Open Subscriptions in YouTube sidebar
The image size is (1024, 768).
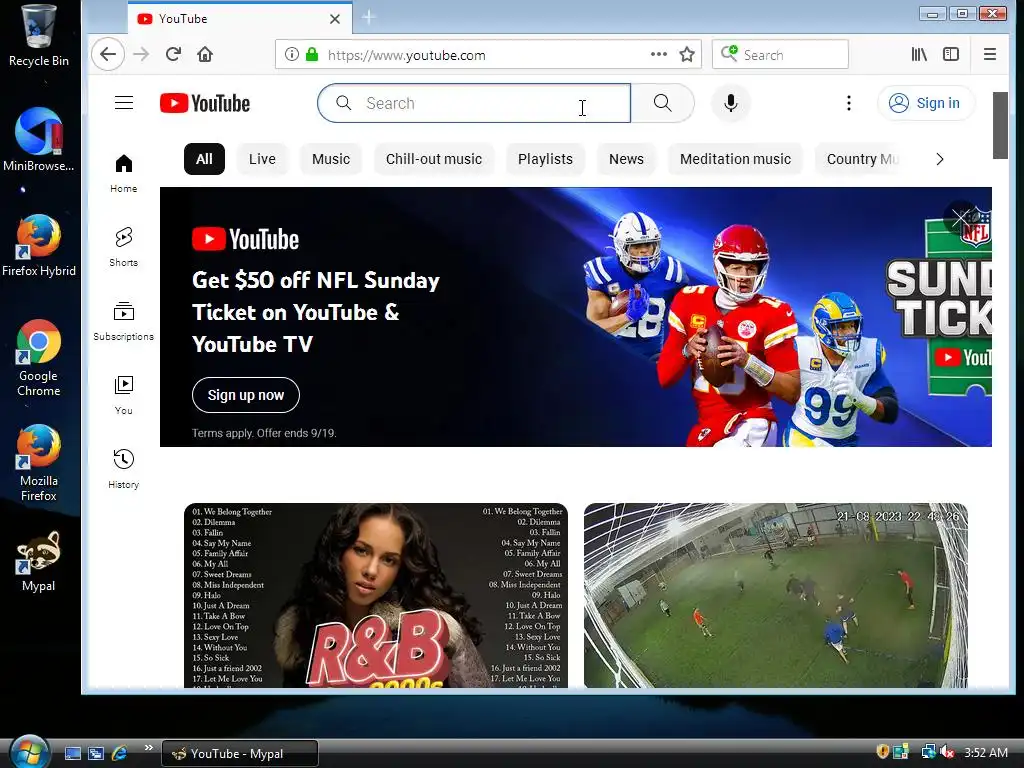(123, 321)
